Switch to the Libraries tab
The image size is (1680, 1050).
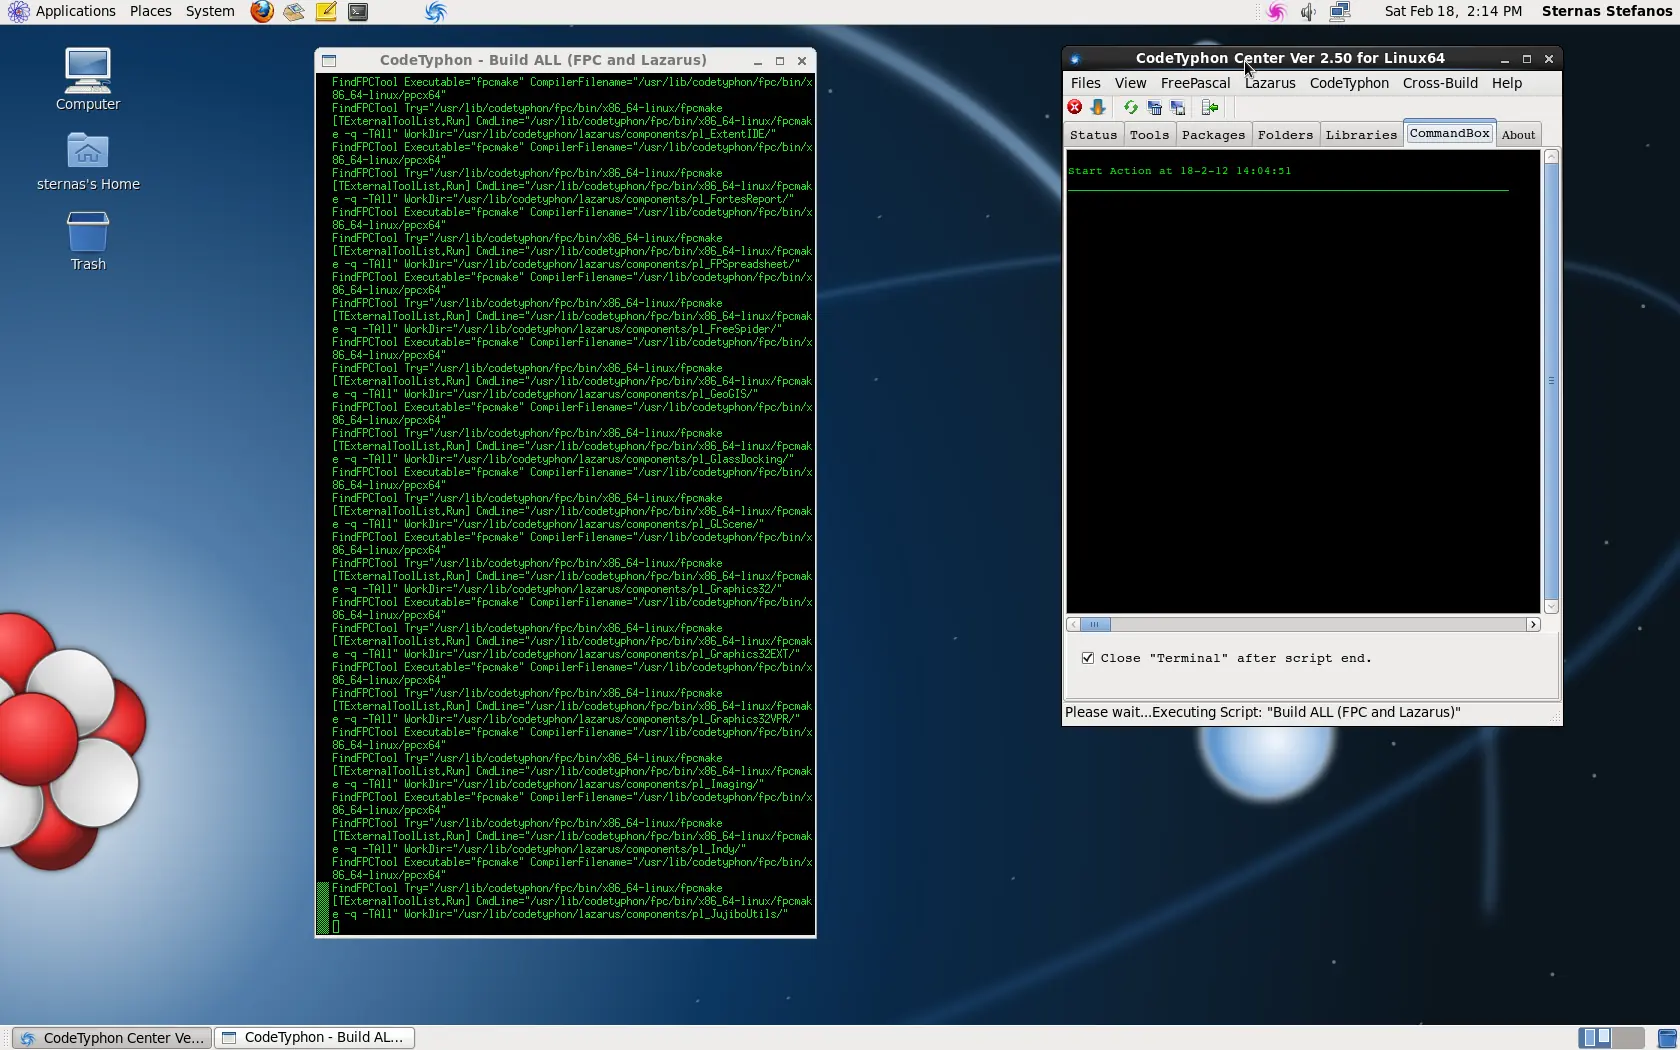point(1361,135)
